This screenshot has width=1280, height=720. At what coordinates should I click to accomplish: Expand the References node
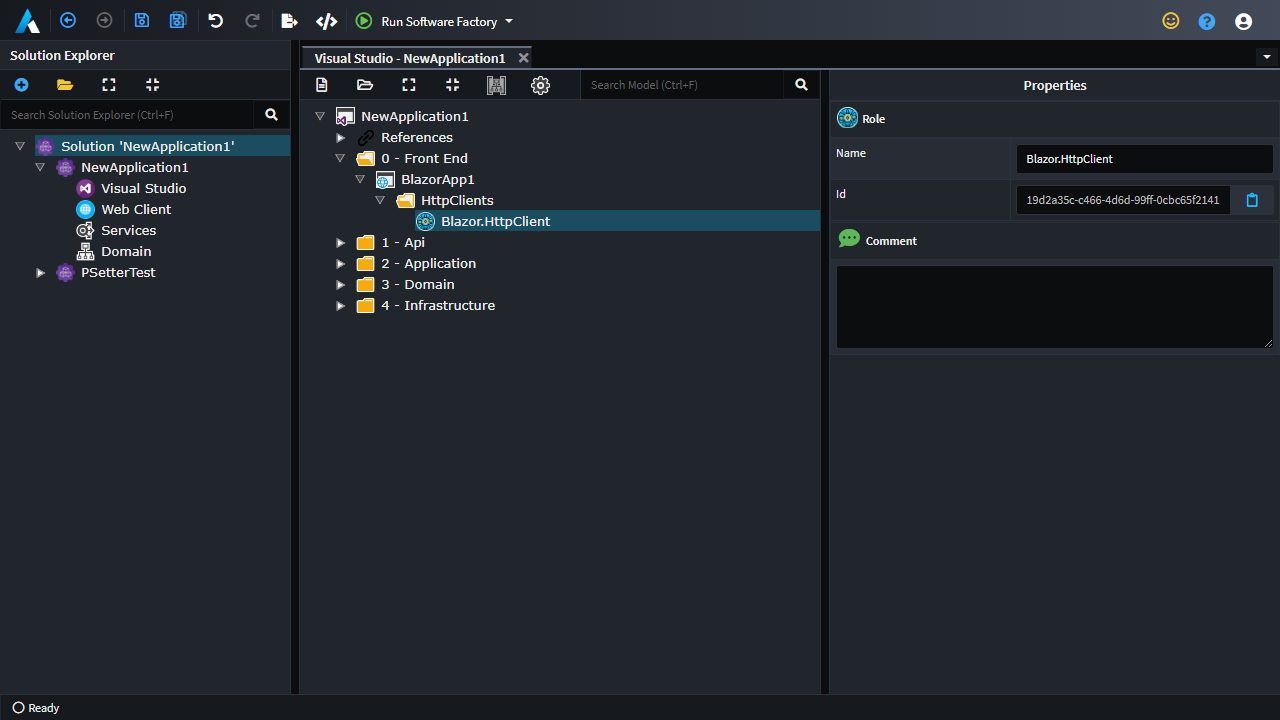(340, 137)
